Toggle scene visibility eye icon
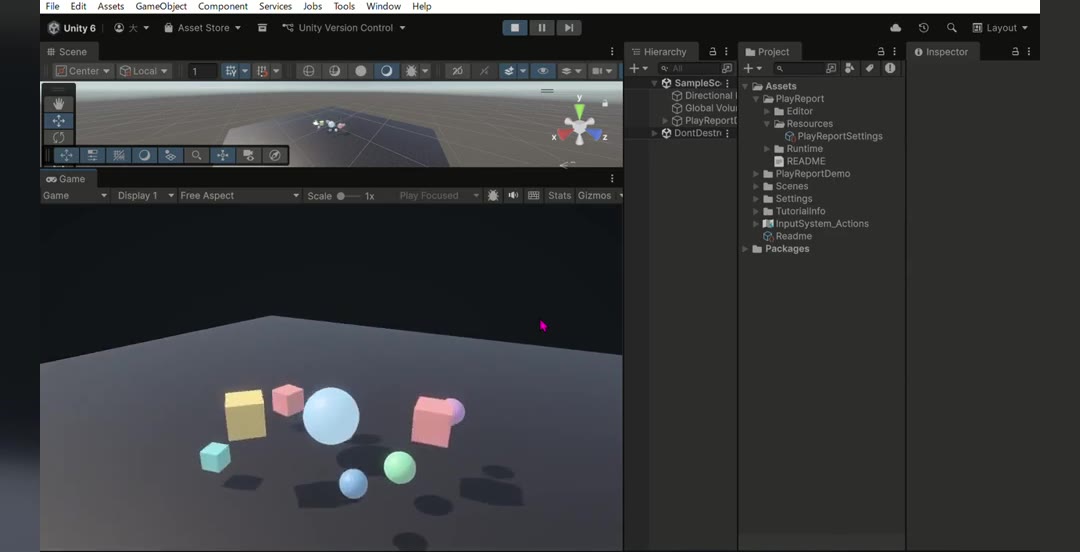This screenshot has height=552, width=1080. coord(543,71)
